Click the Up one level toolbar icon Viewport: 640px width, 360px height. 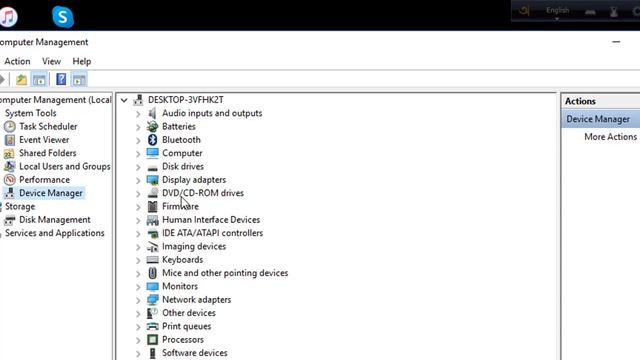click(x=21, y=79)
